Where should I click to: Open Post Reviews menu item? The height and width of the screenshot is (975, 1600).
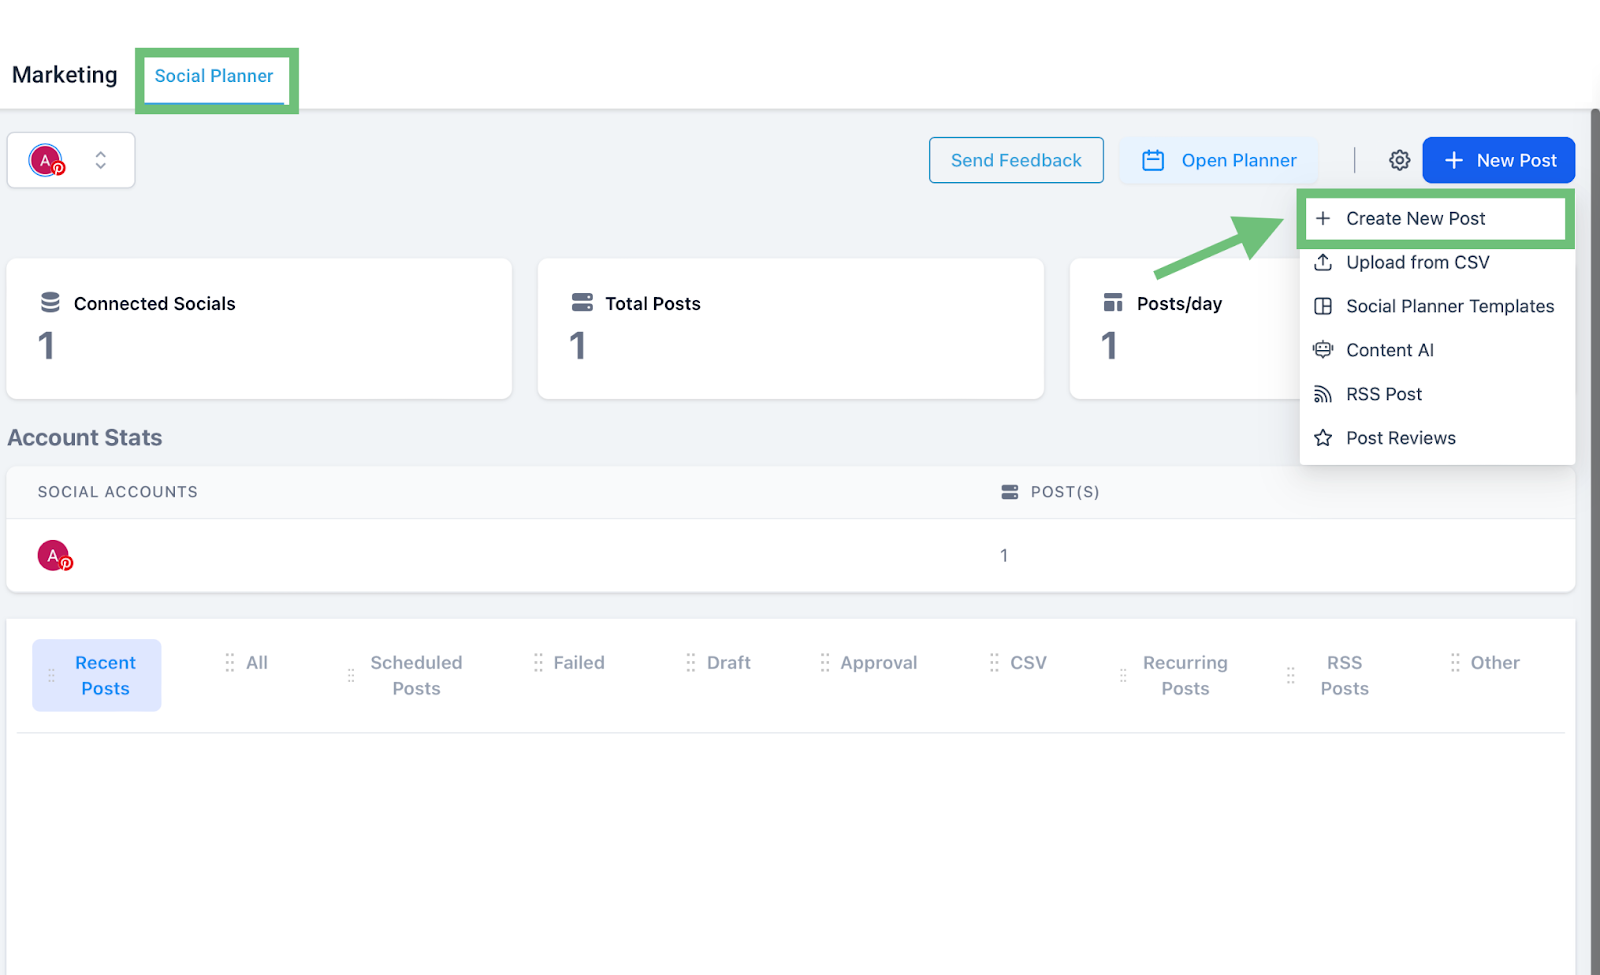1436,438
